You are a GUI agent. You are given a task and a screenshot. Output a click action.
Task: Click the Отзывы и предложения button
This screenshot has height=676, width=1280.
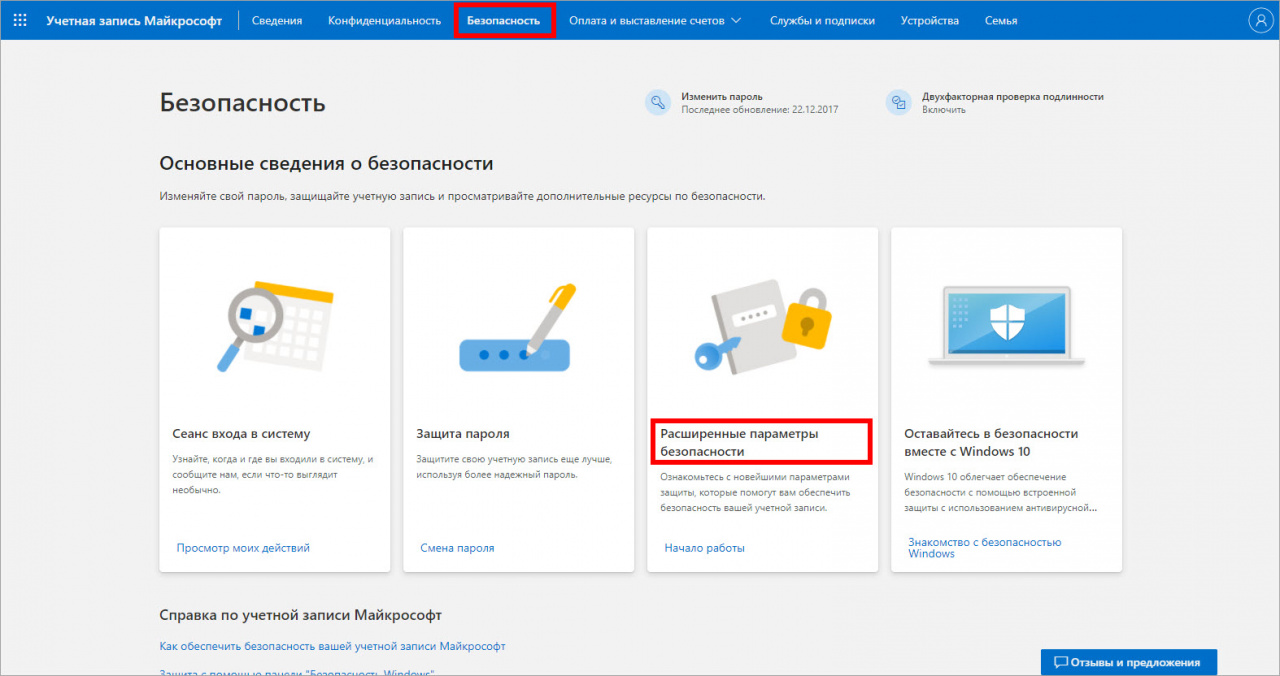(1128, 662)
